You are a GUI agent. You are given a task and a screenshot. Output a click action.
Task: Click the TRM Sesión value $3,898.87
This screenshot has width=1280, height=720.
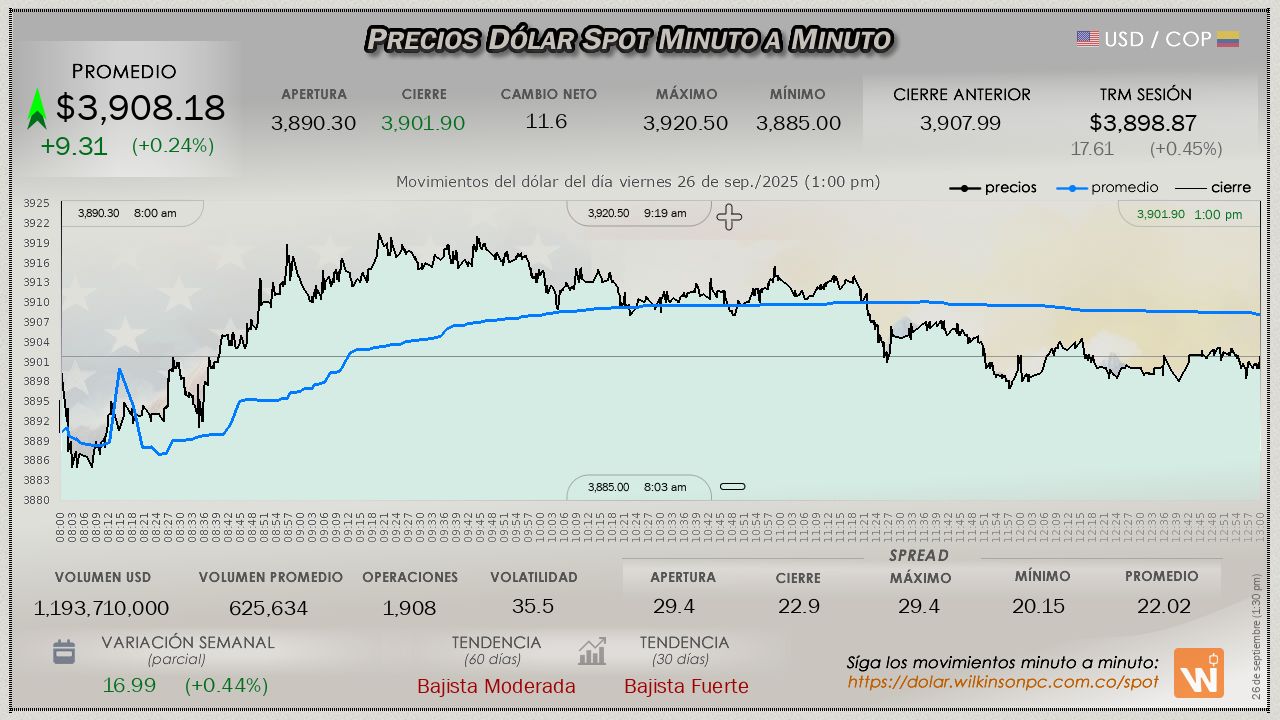[1142, 123]
